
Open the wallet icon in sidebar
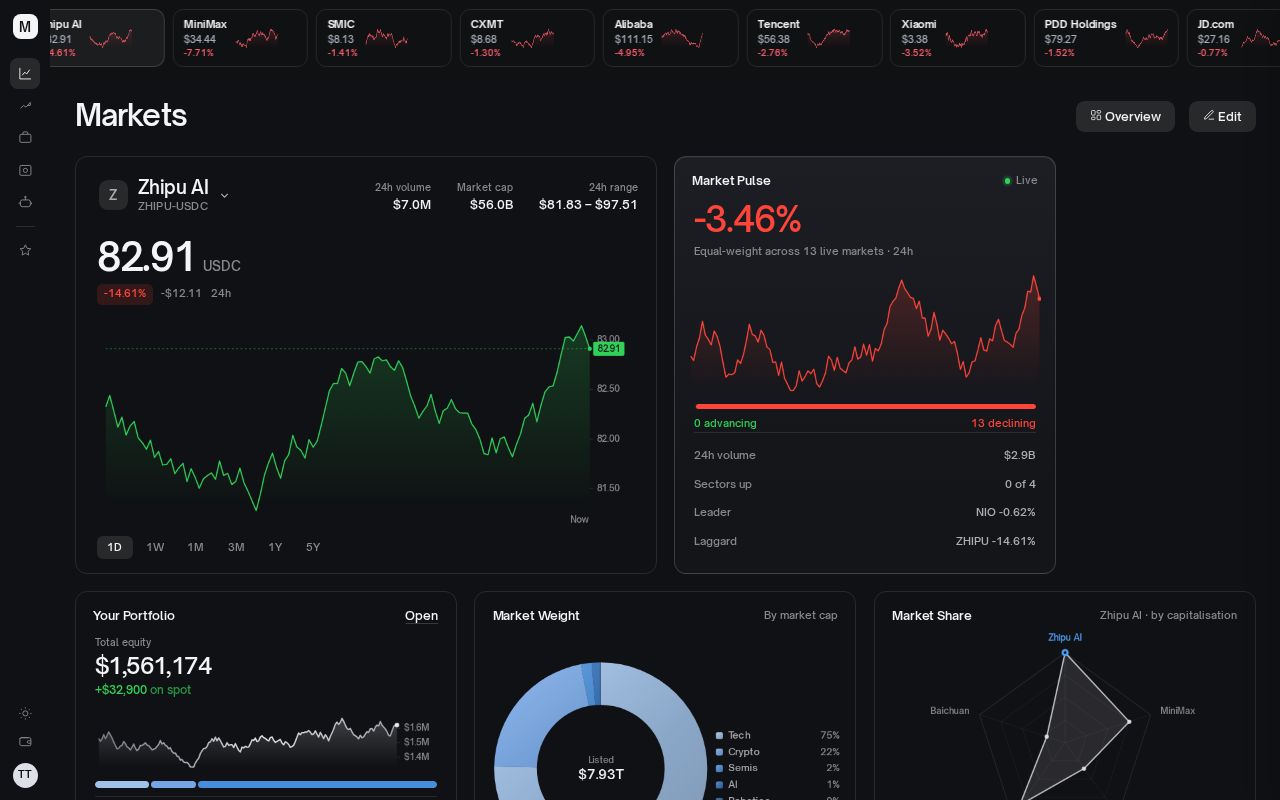[x=25, y=741]
